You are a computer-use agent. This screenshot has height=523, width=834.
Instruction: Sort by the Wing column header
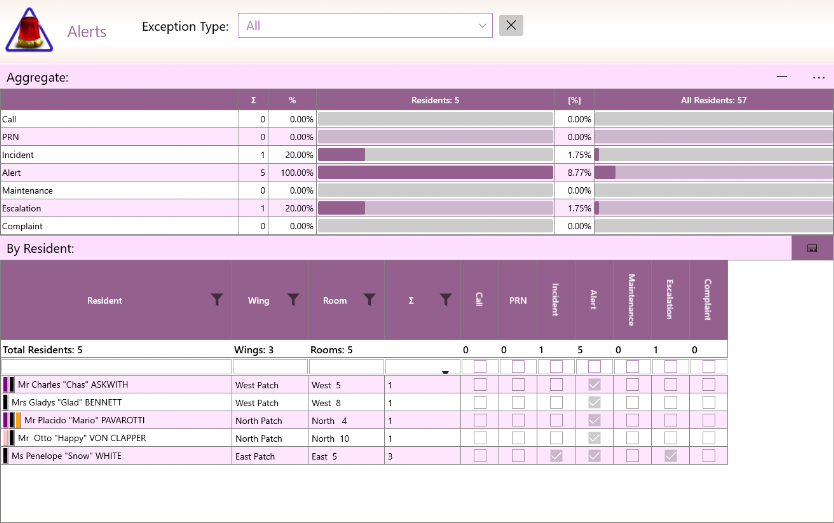click(258, 301)
